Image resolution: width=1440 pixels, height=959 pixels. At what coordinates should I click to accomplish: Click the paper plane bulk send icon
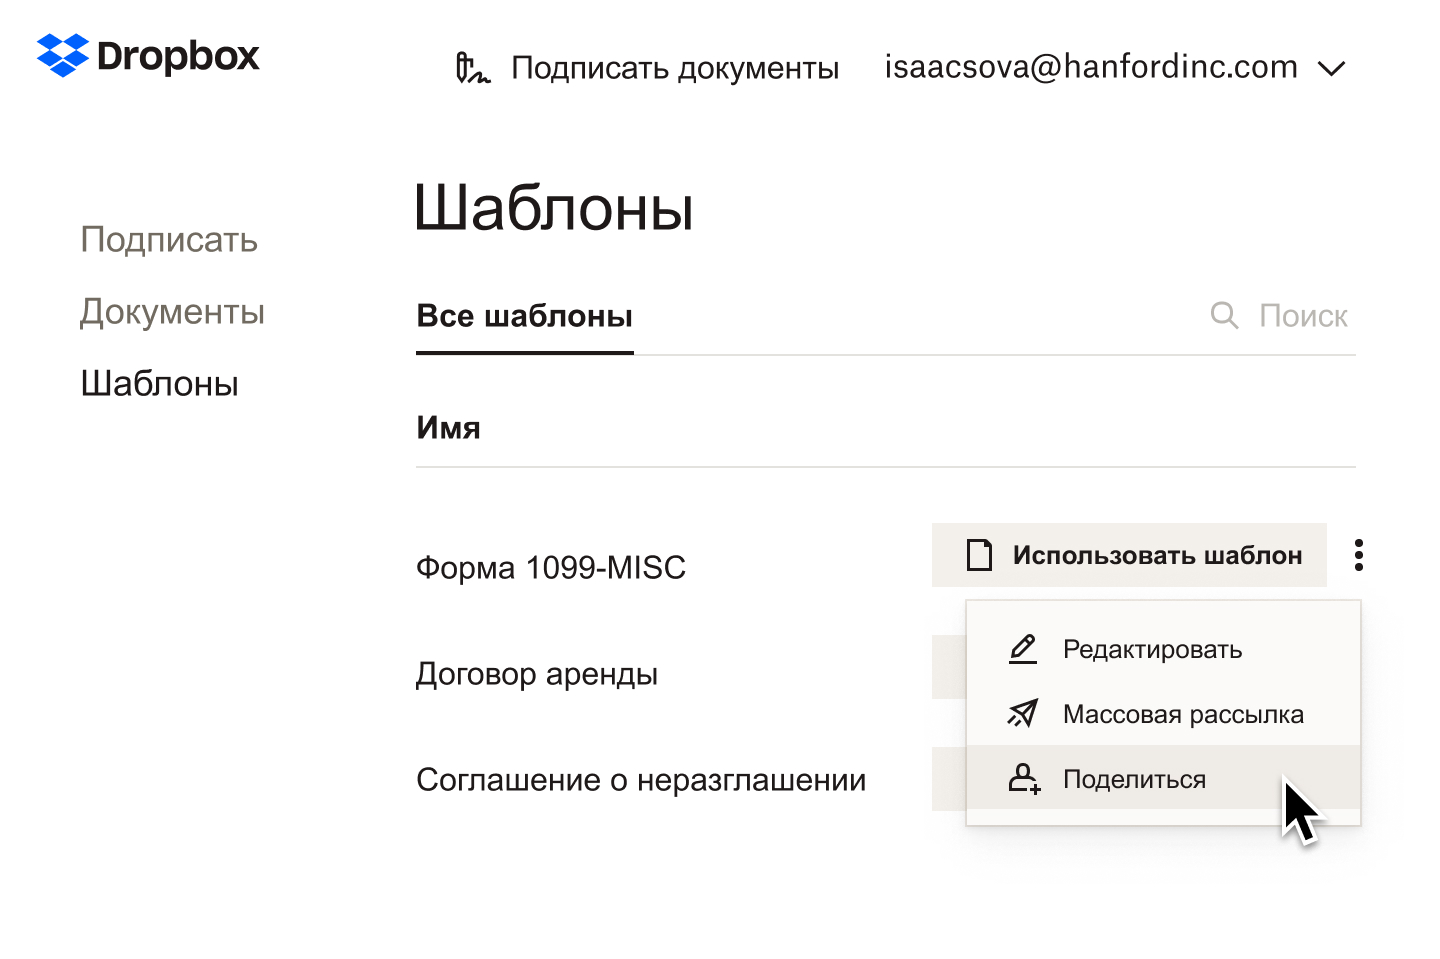click(x=1023, y=714)
